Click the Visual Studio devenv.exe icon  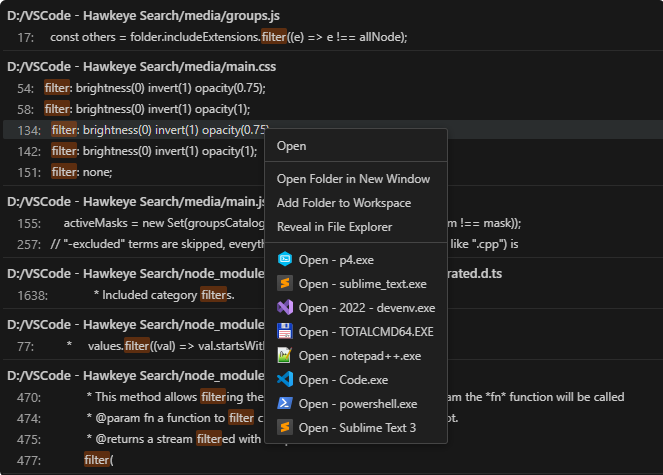coord(285,308)
